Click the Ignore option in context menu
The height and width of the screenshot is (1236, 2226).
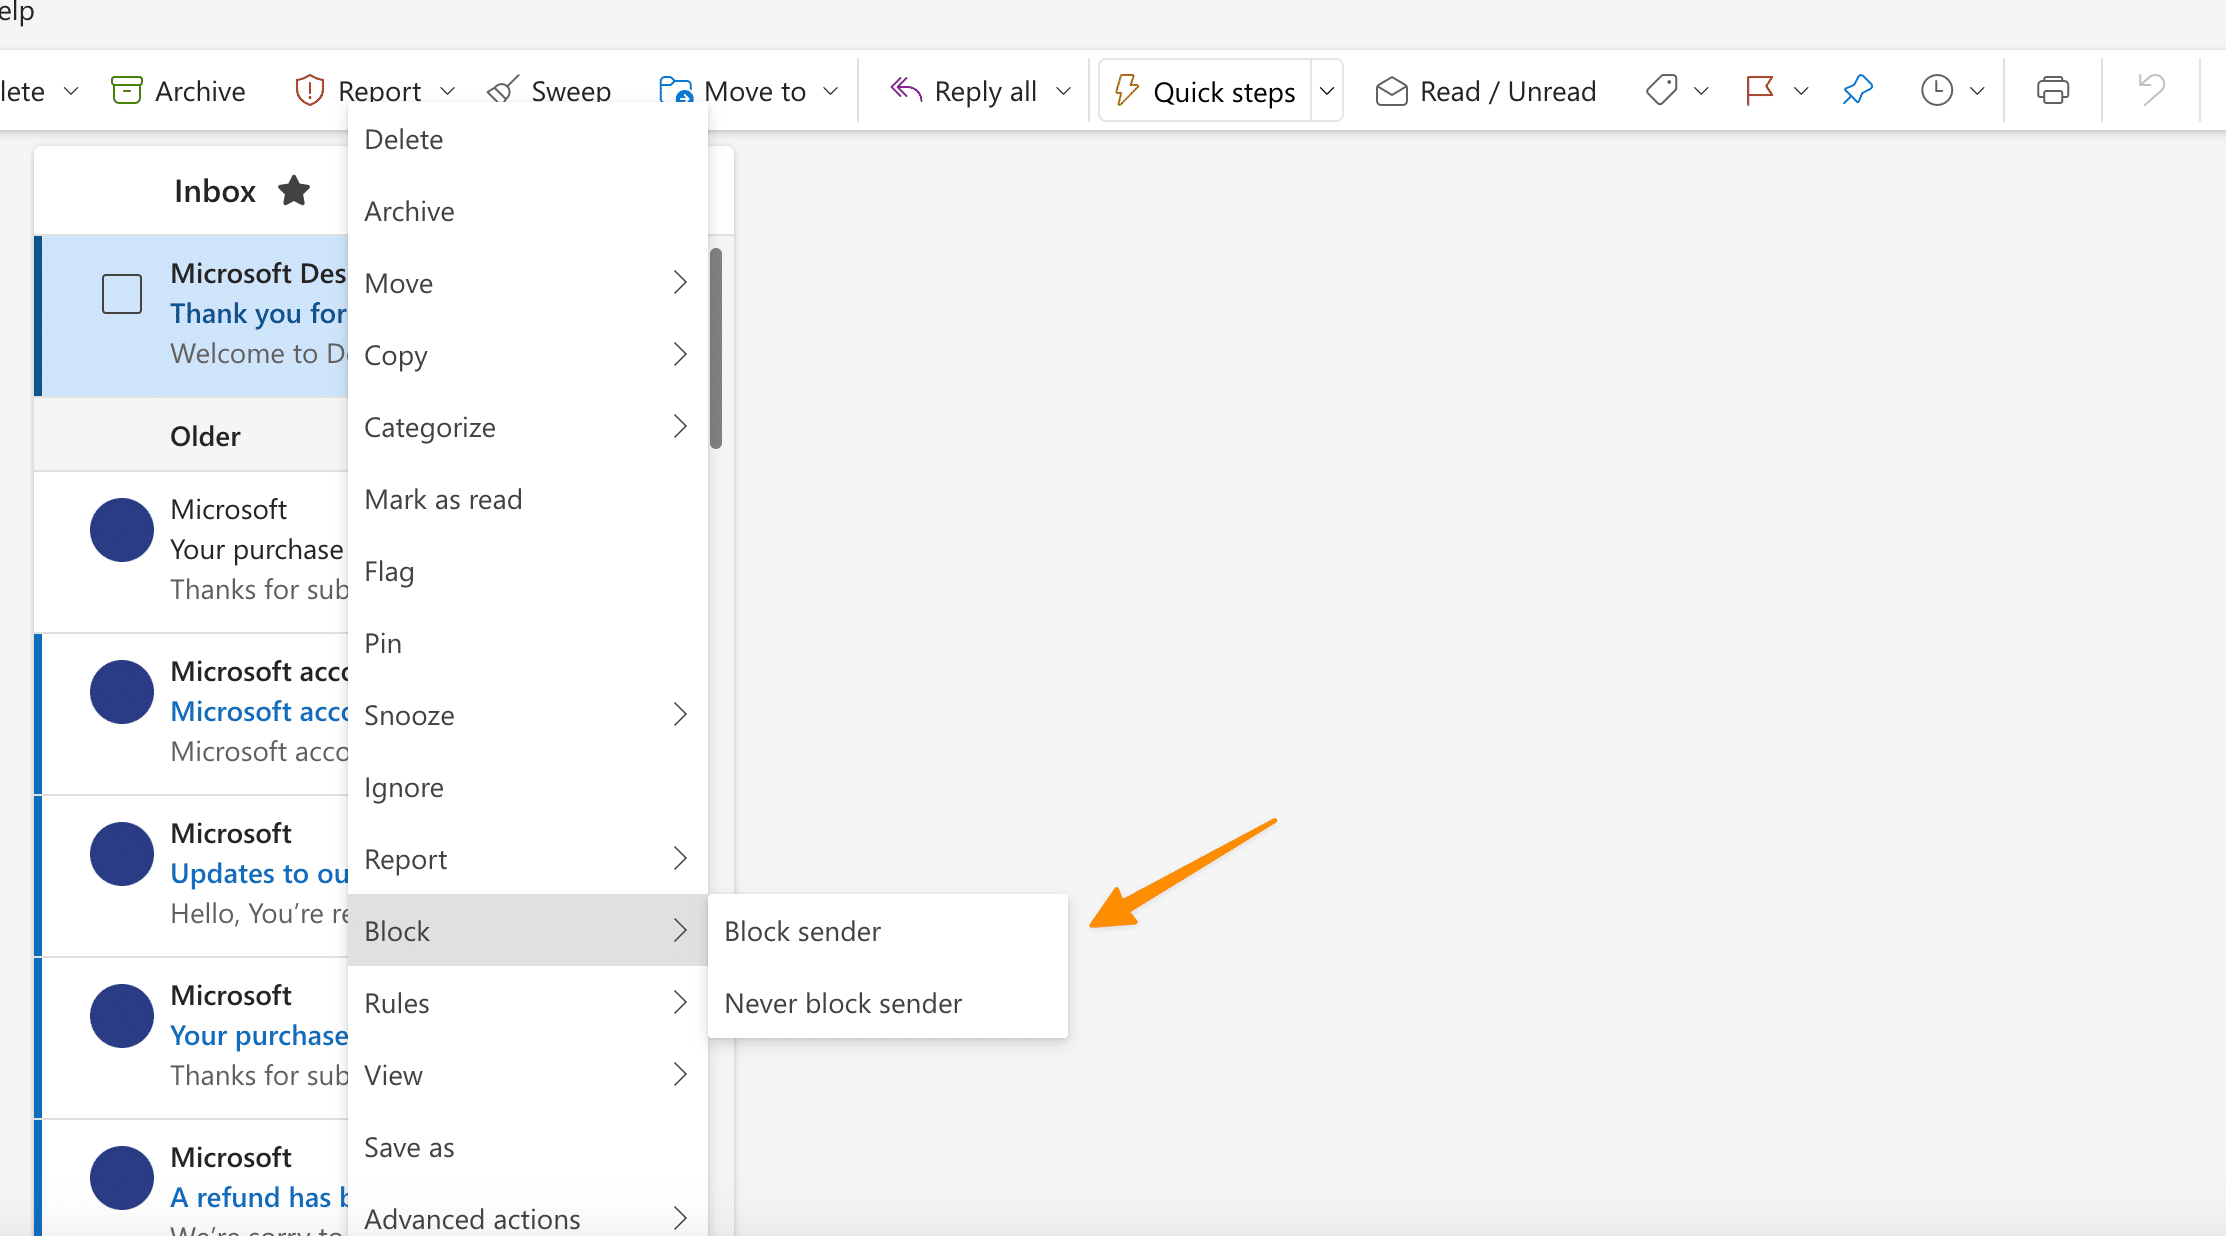[403, 785]
